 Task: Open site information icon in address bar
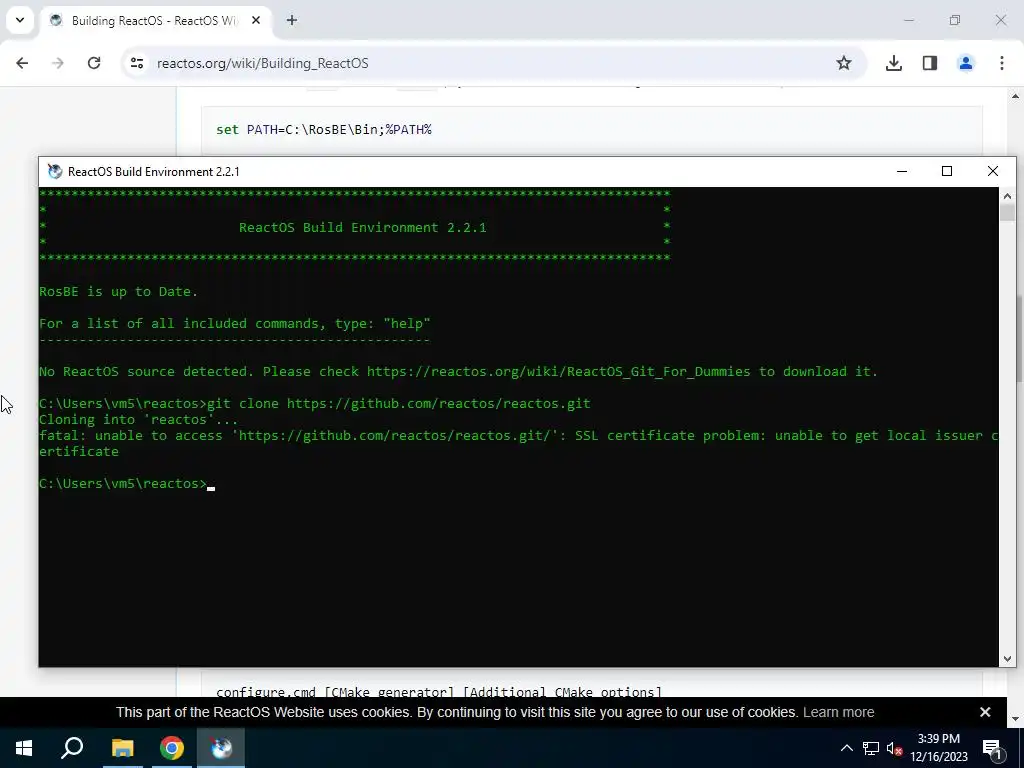136,63
